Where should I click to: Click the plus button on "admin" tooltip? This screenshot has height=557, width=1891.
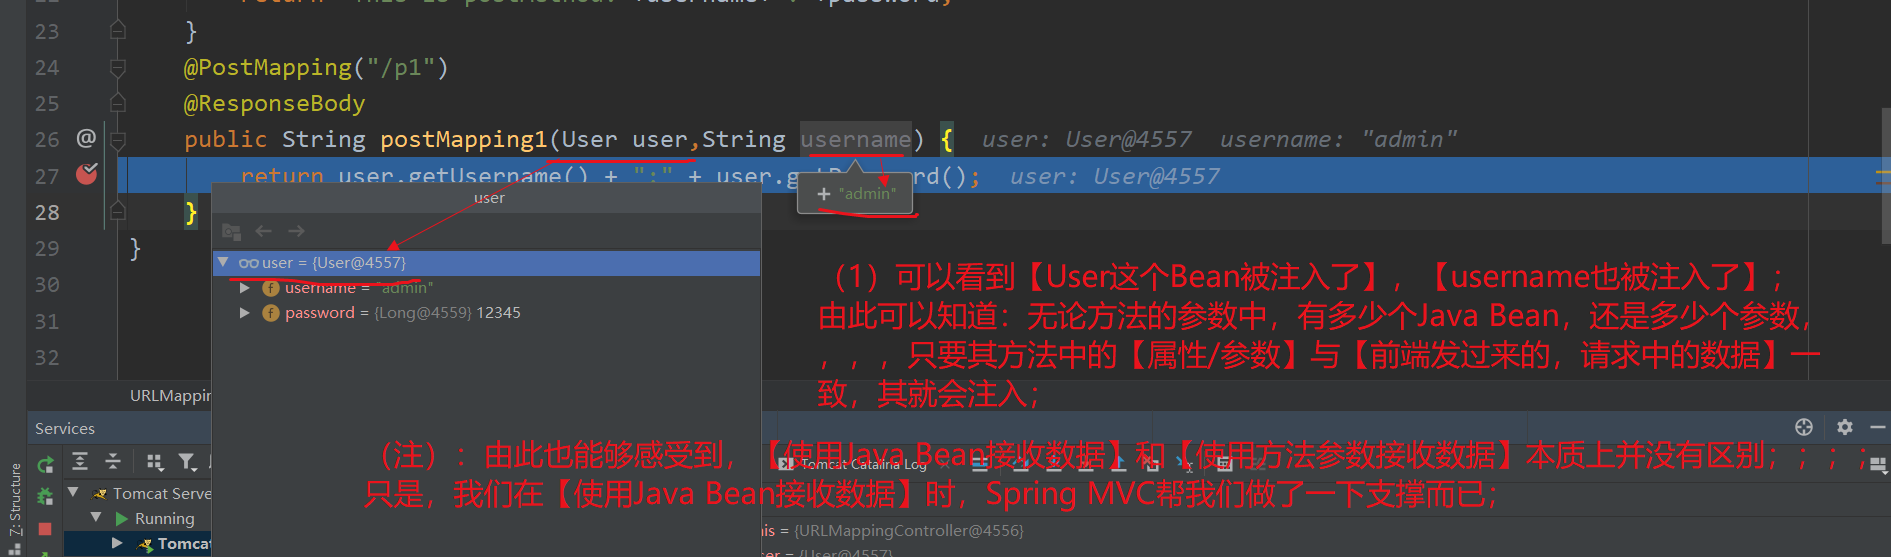[x=824, y=194]
